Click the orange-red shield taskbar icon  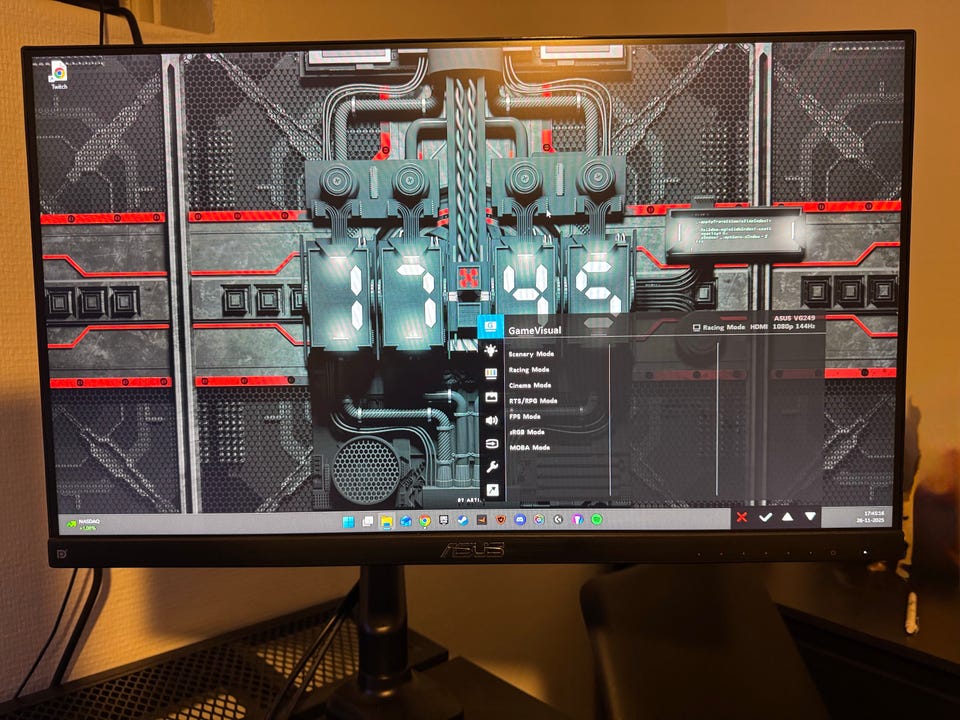point(501,520)
